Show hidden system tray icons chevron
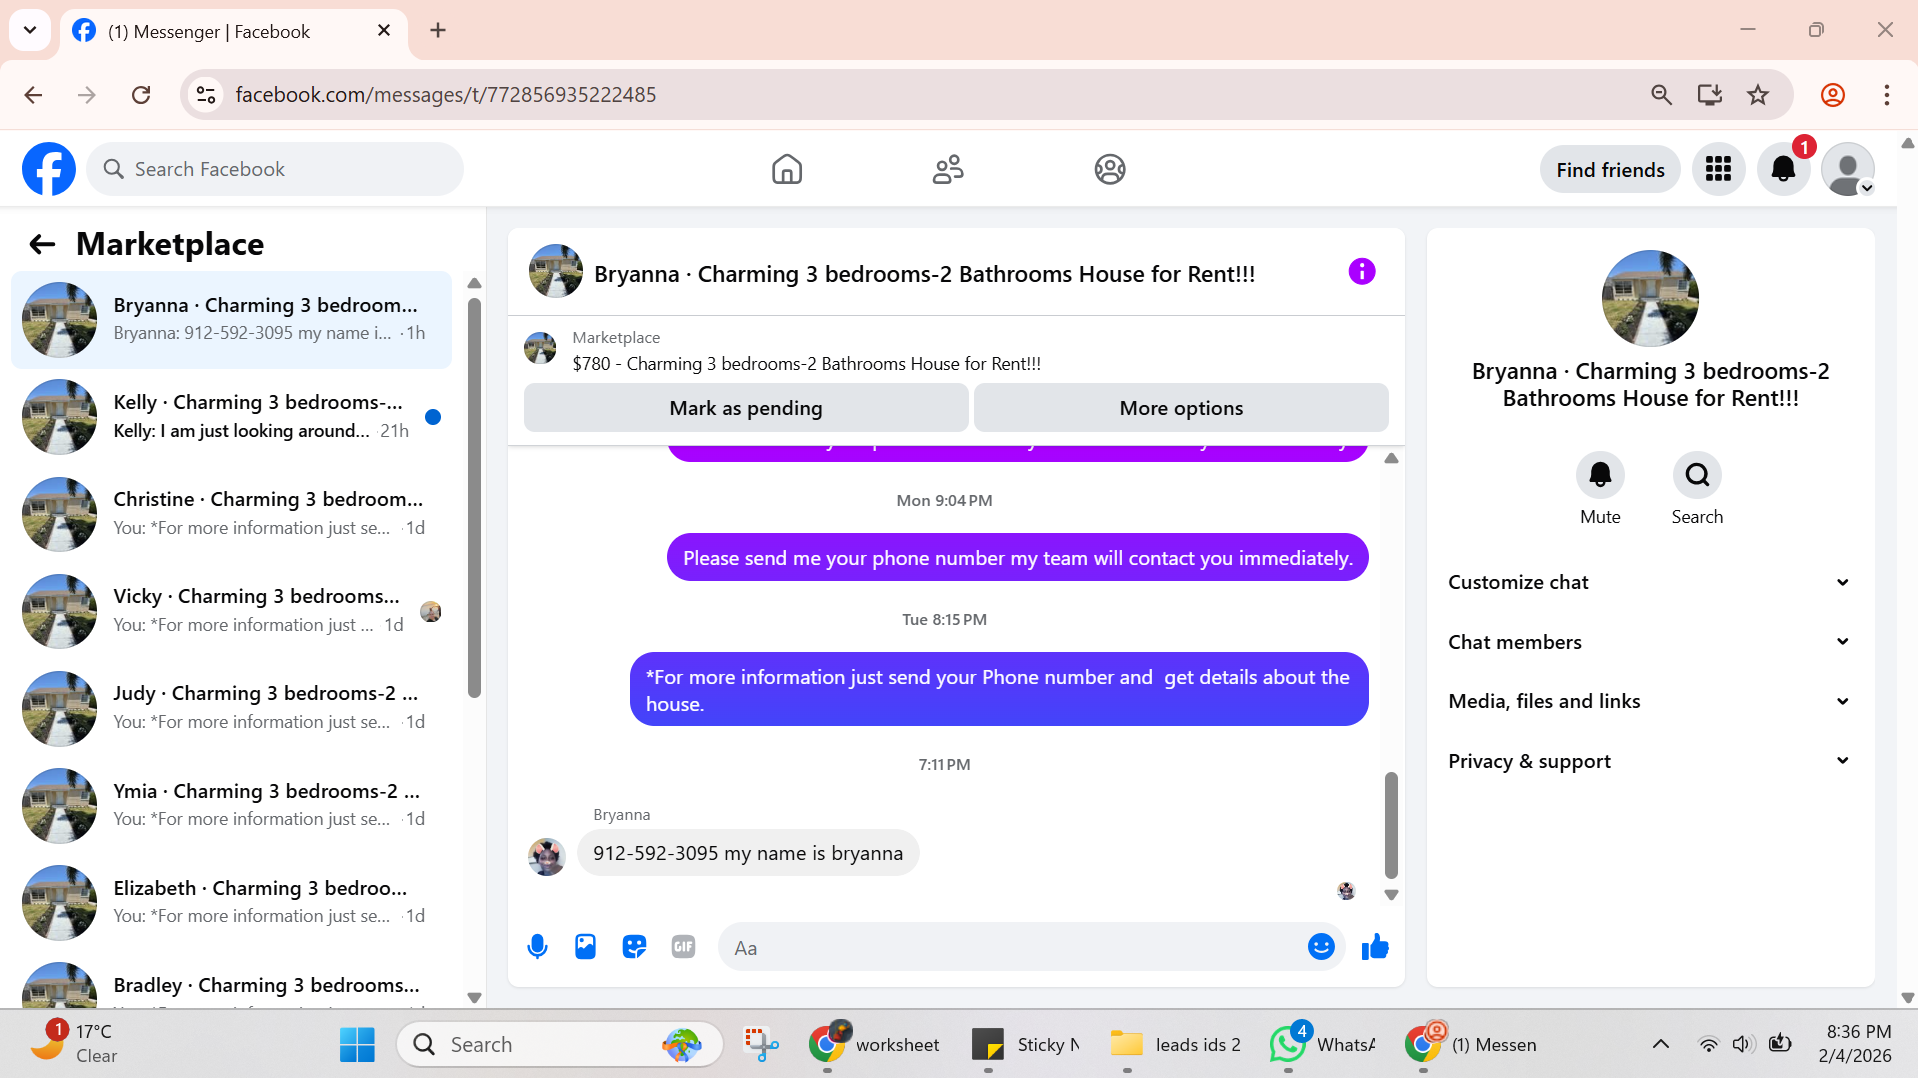Image resolution: width=1918 pixels, height=1078 pixels. tap(1660, 1044)
